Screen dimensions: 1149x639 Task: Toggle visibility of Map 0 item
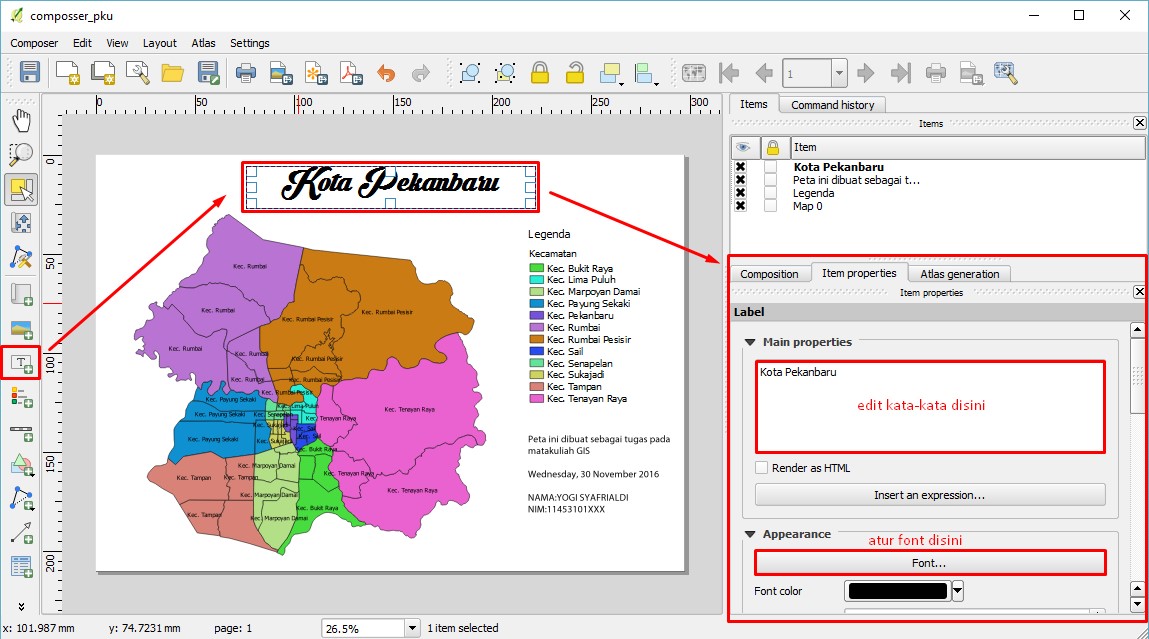point(740,207)
